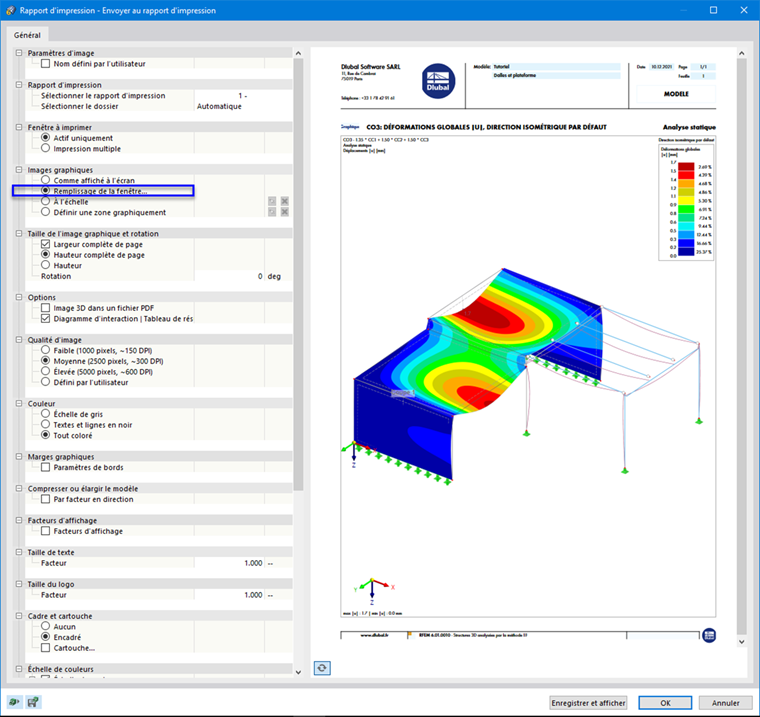Select Encadré frame option
Image resolution: width=760 pixels, height=717 pixels.
[46, 637]
